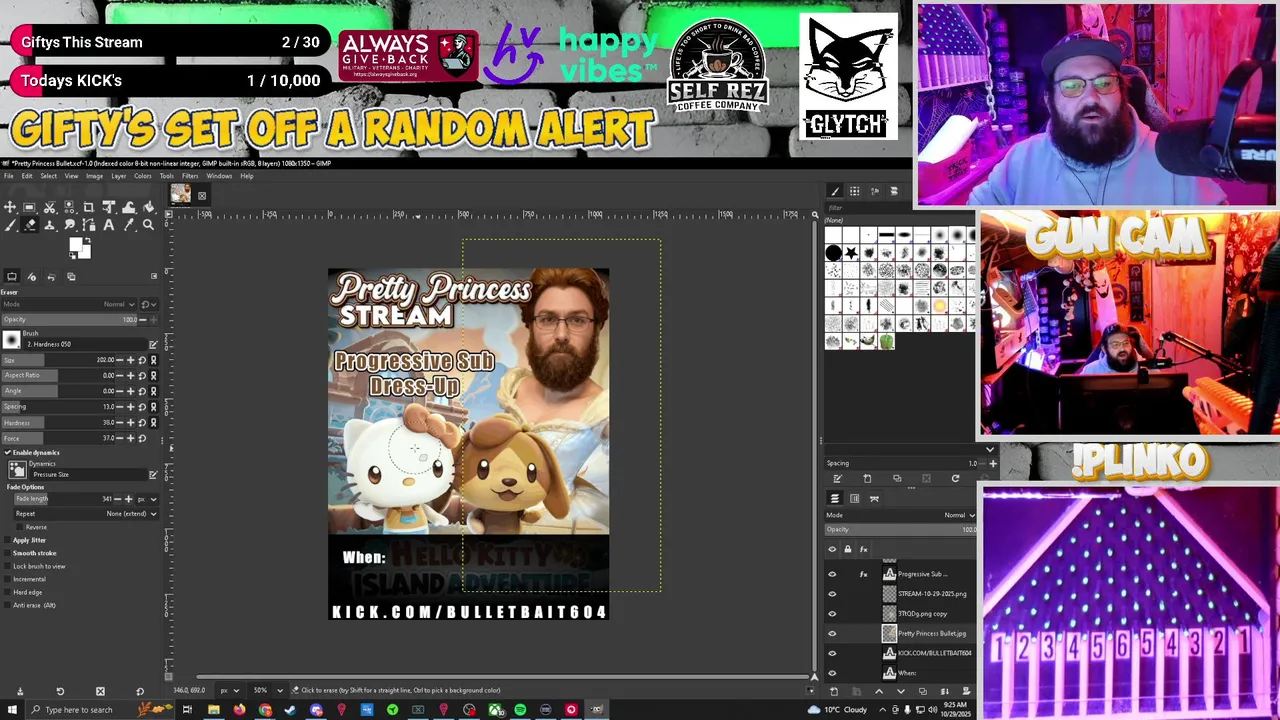Select the Color Picker tool

click(x=129, y=225)
